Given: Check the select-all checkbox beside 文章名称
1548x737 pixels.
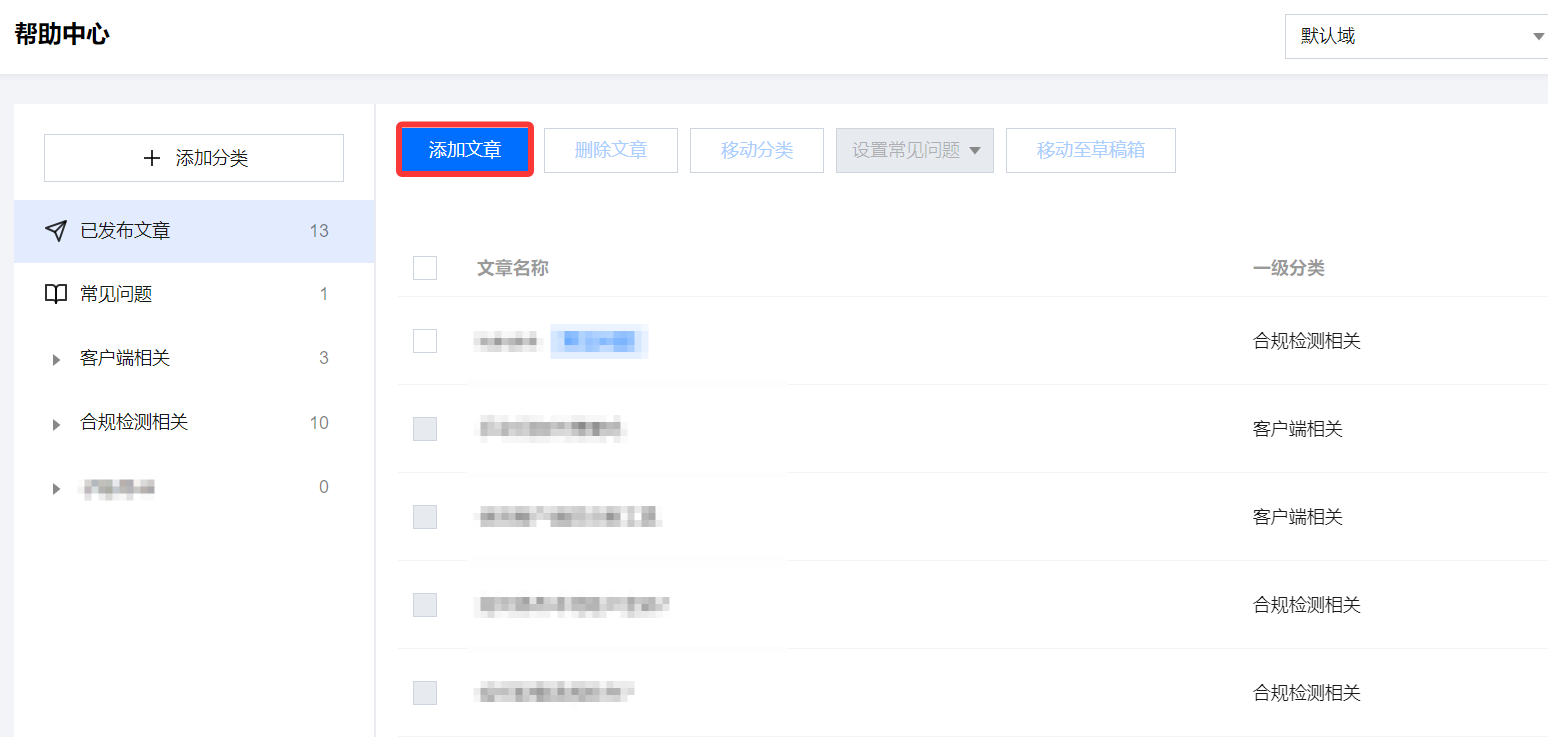Looking at the screenshot, I should click(x=425, y=268).
